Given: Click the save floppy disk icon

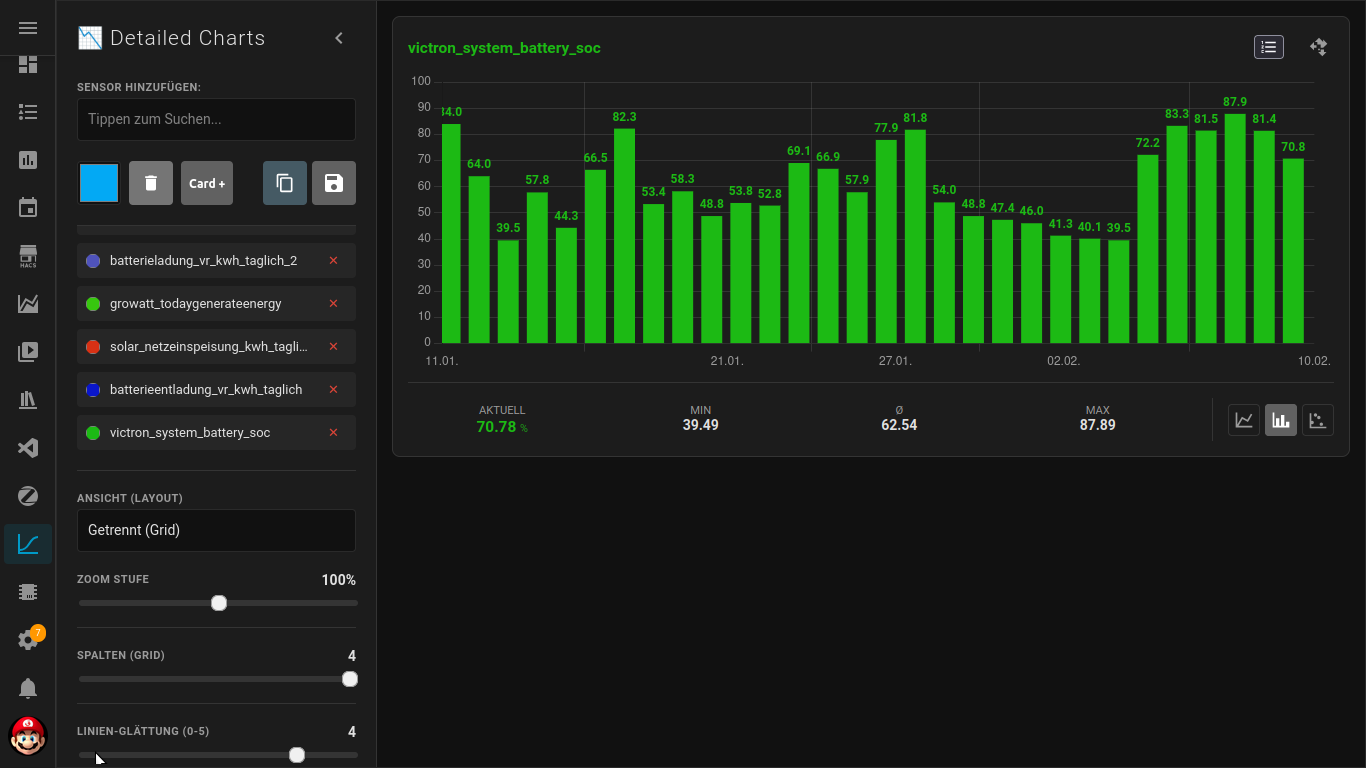Looking at the screenshot, I should [334, 183].
